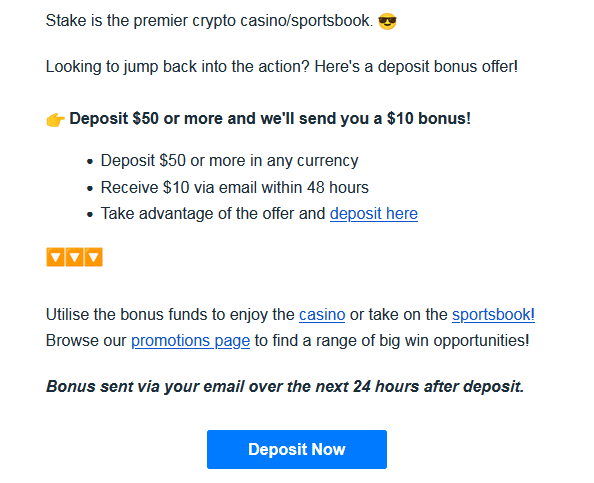Click the 'Receive $10 via email' bullet
The image size is (594, 483).
click(234, 188)
